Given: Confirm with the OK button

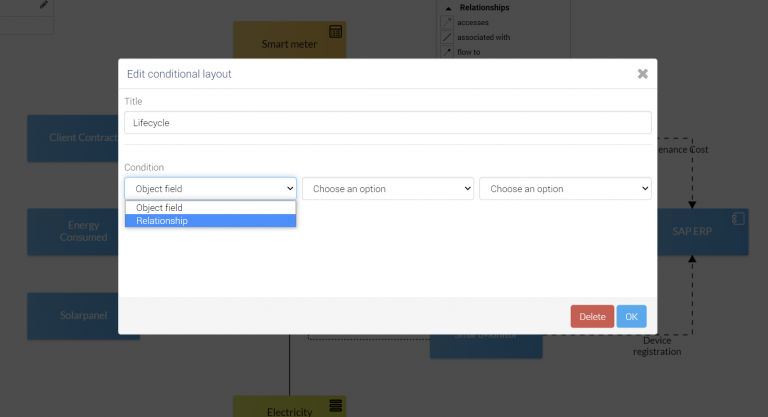Looking at the screenshot, I should click(631, 317).
